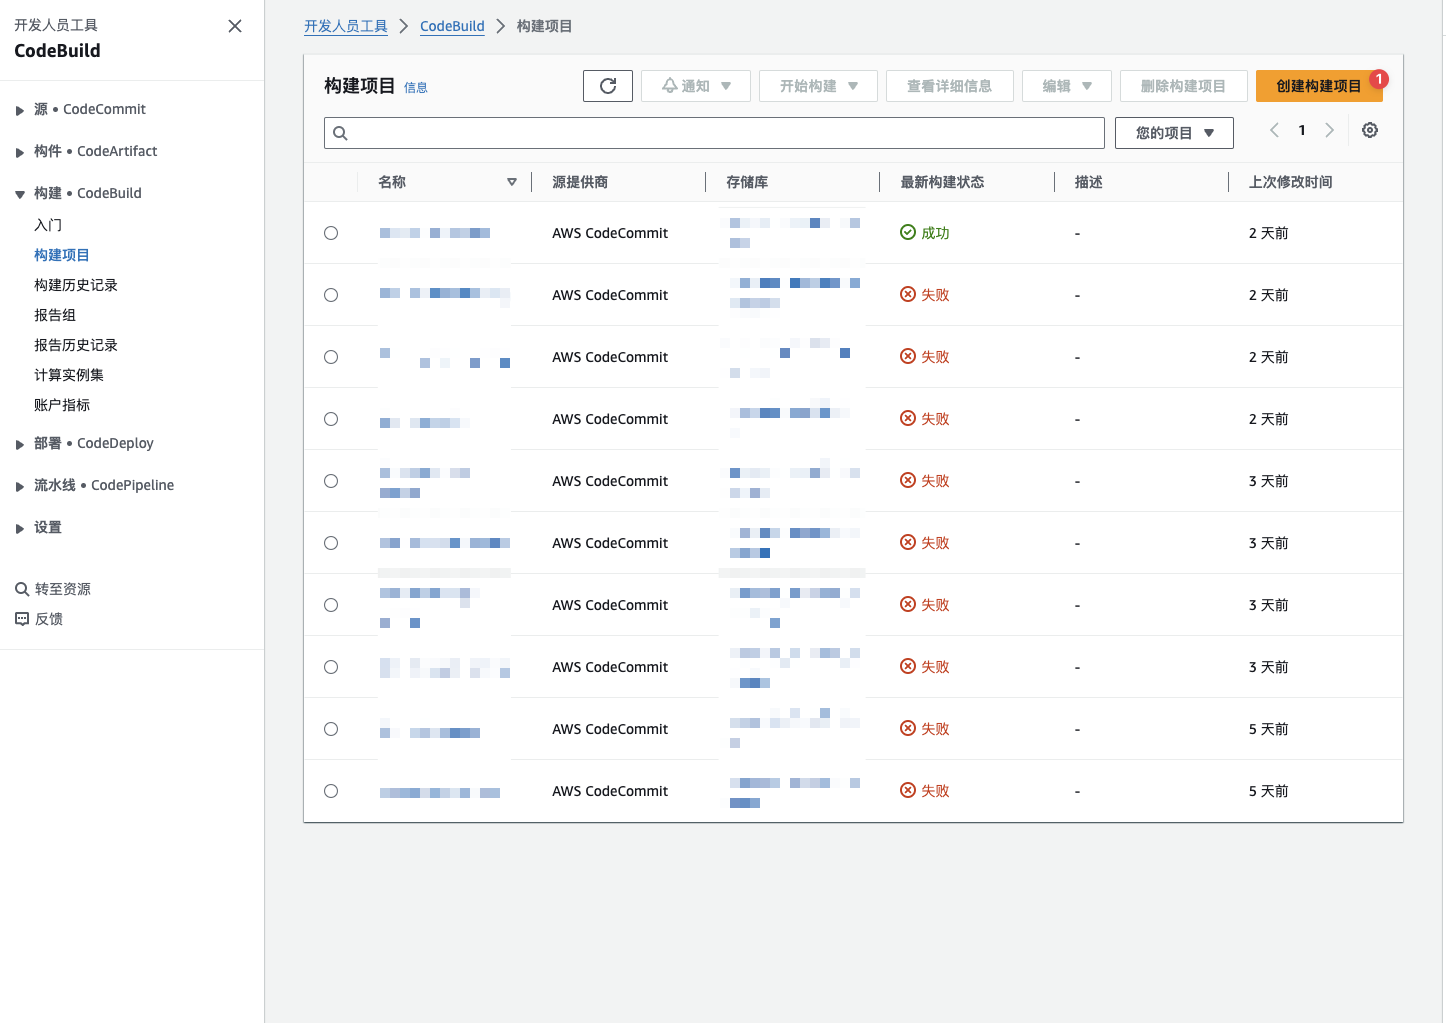Click the bell icon in 通知 button
This screenshot has height=1023, width=1446.
(x=670, y=86)
